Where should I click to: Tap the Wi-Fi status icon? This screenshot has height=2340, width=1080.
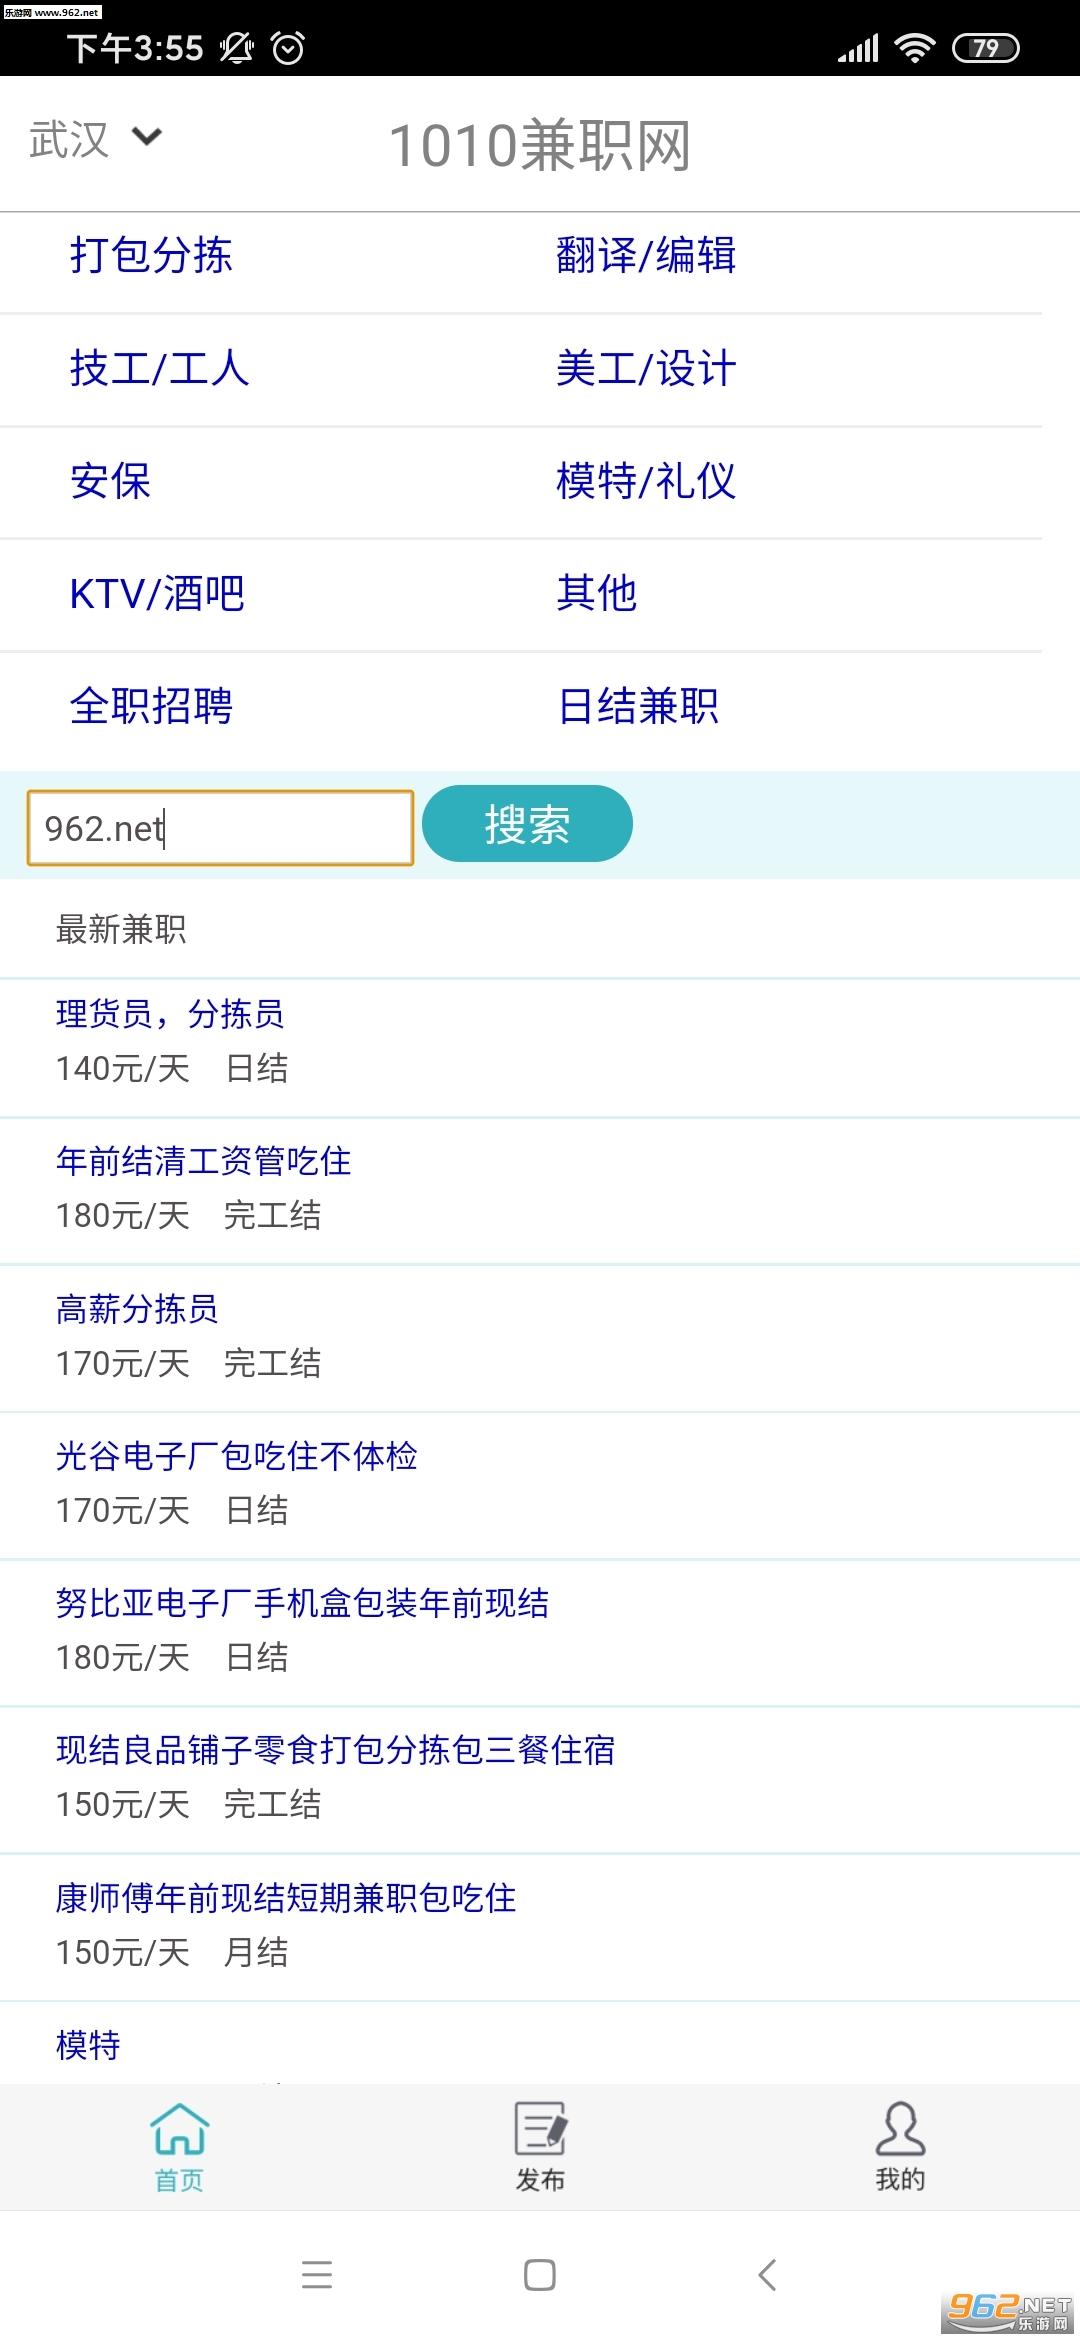point(914,48)
